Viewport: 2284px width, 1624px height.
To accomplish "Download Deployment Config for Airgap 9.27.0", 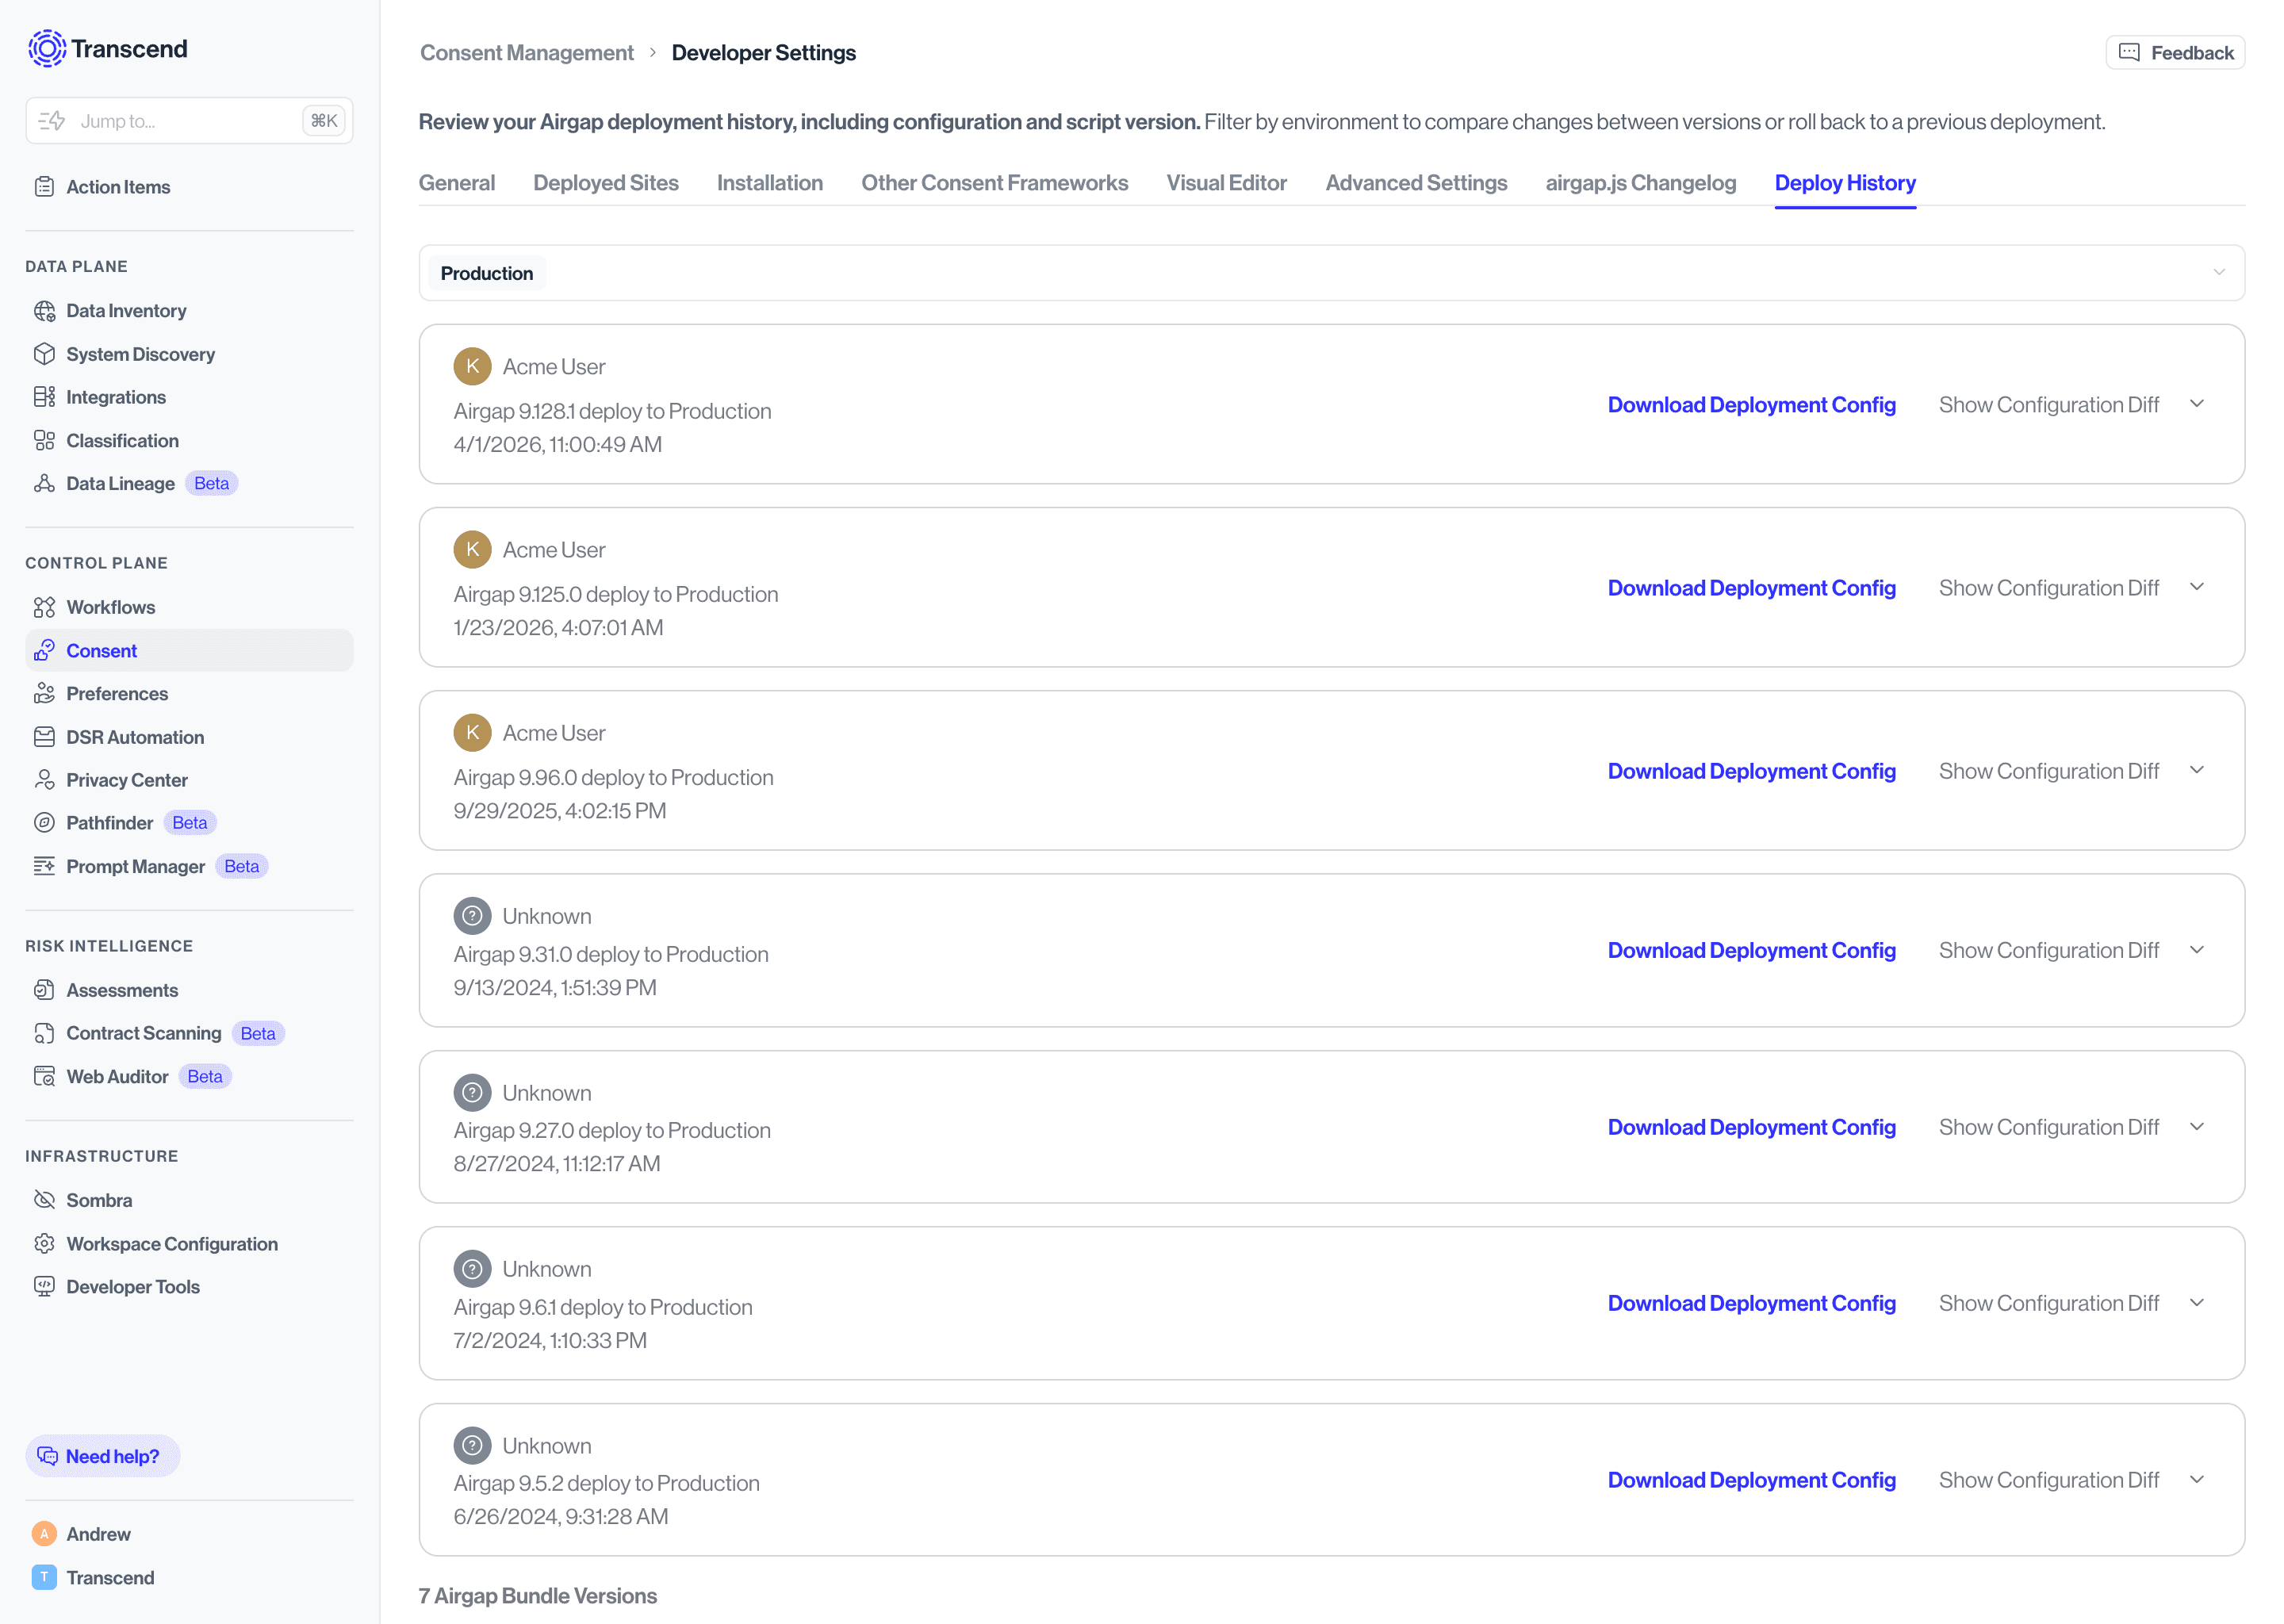I will tap(1751, 1127).
